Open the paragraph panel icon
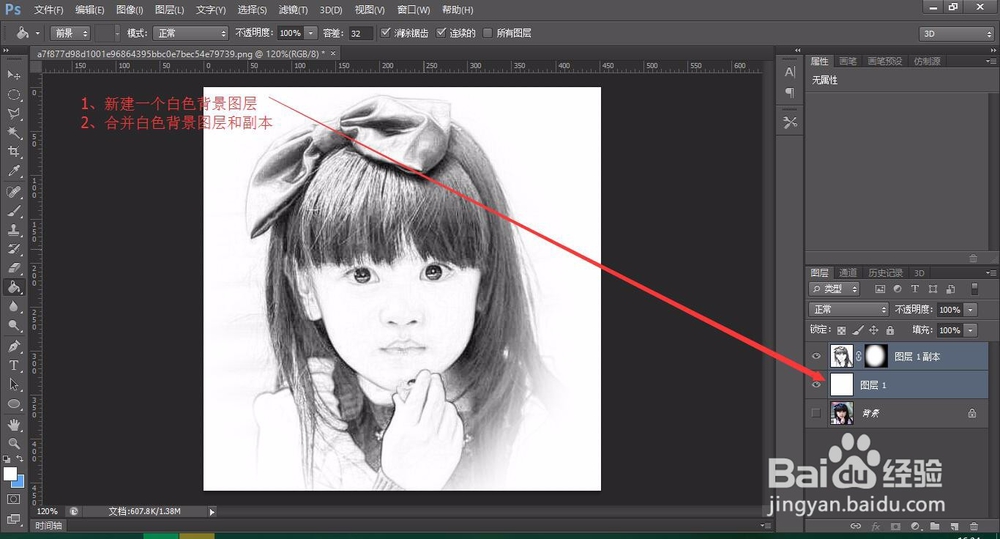 coord(790,92)
